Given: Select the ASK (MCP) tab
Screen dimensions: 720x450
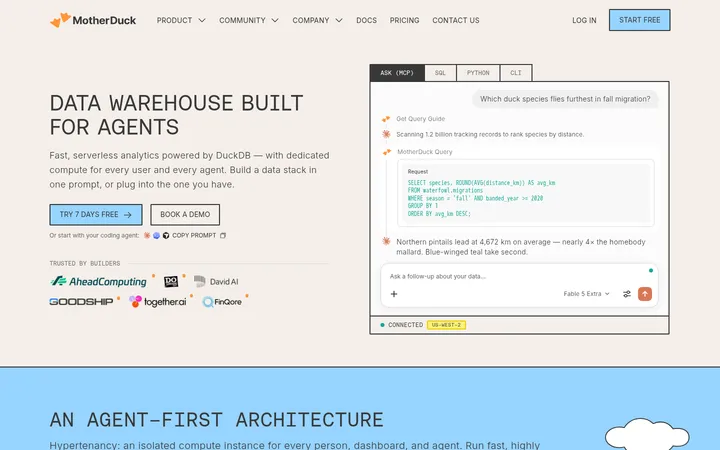Looking at the screenshot, I should pyautogui.click(x=397, y=73).
